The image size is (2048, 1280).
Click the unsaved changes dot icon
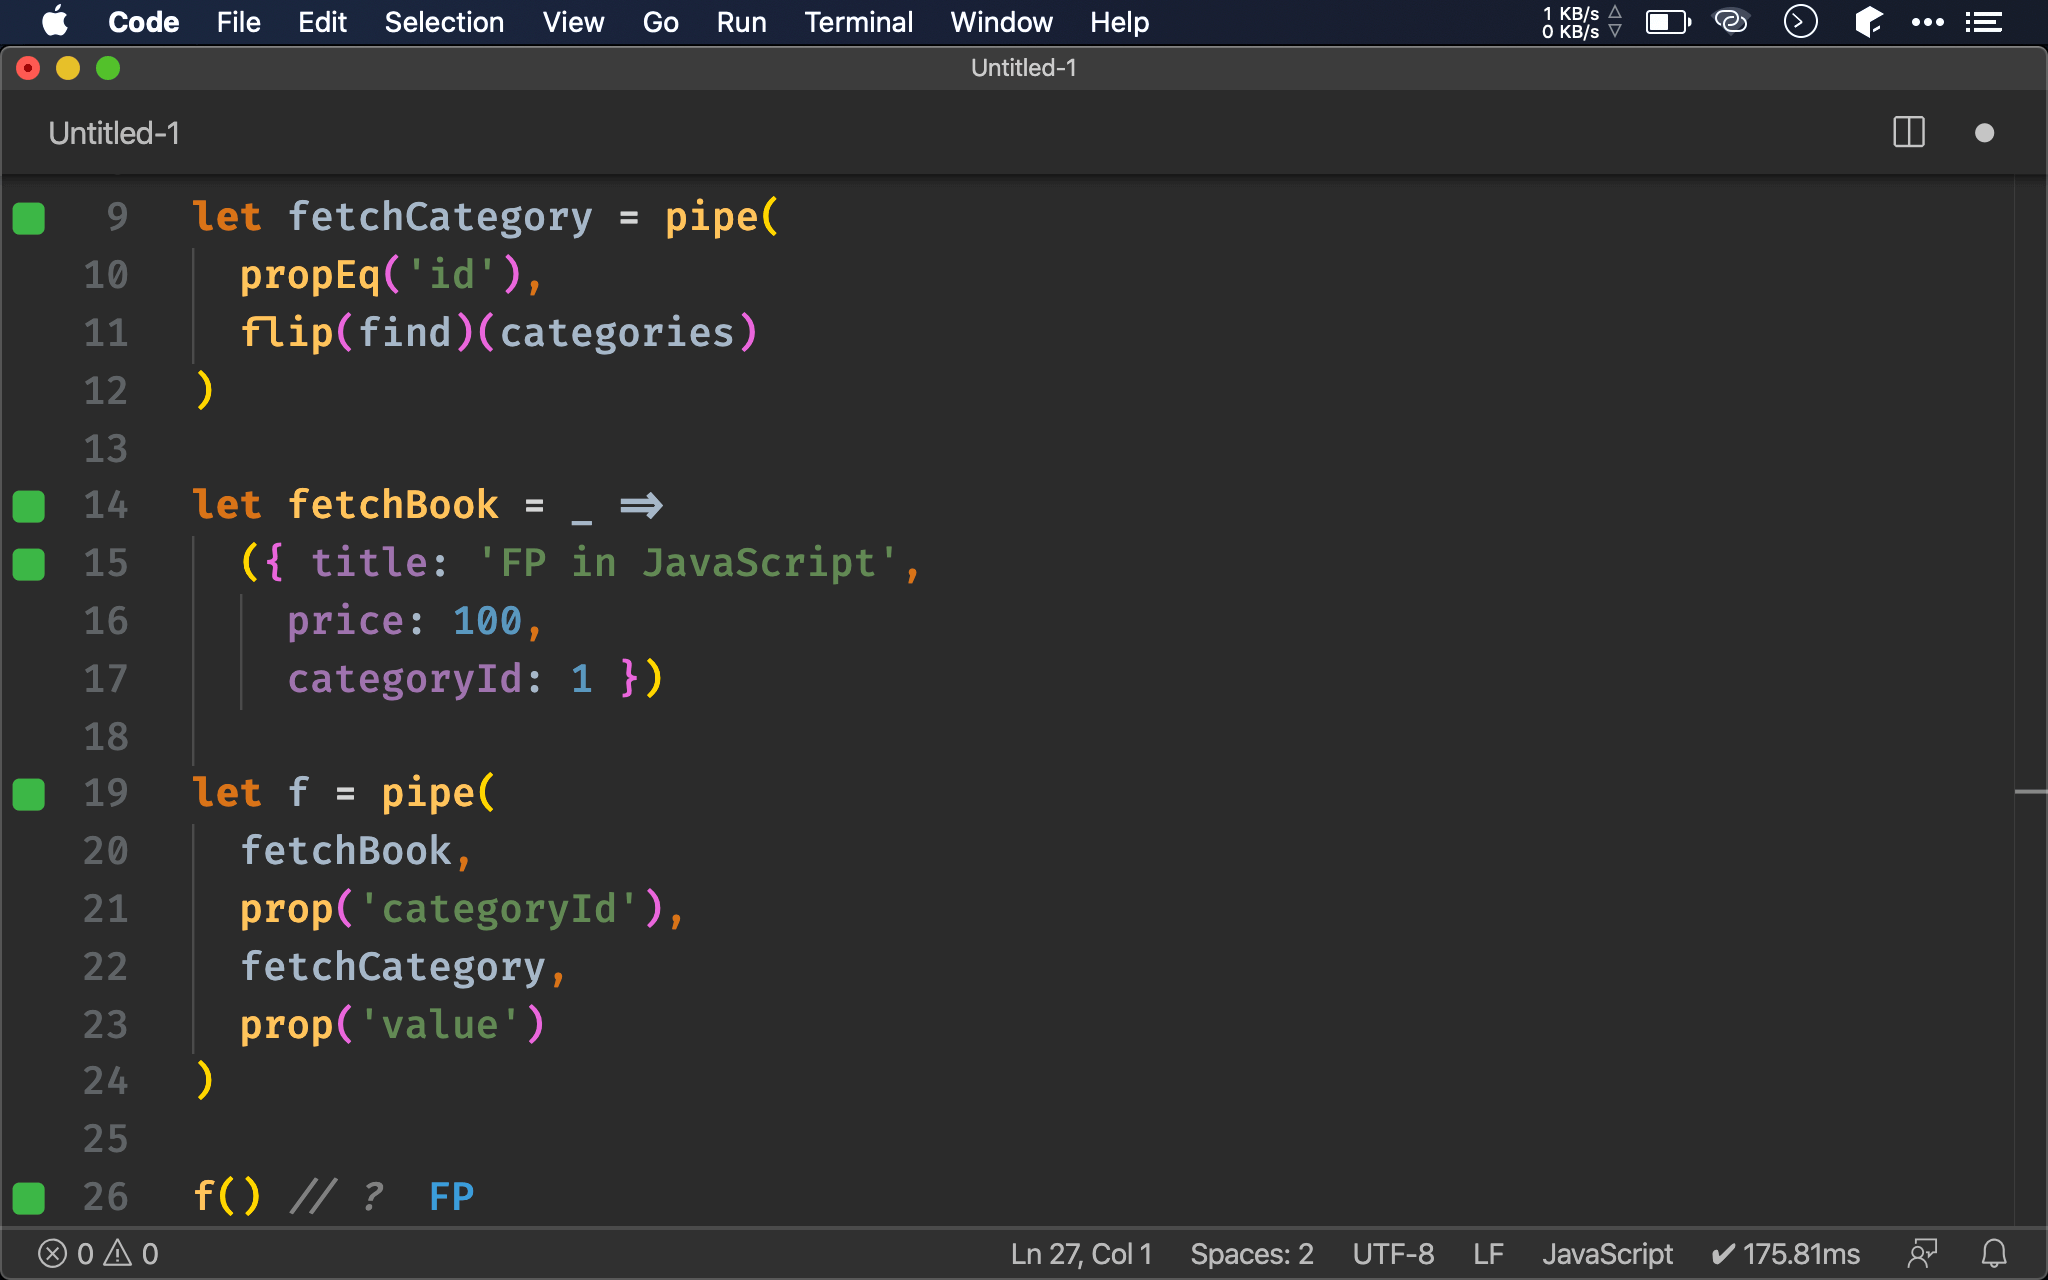pos(1984,133)
